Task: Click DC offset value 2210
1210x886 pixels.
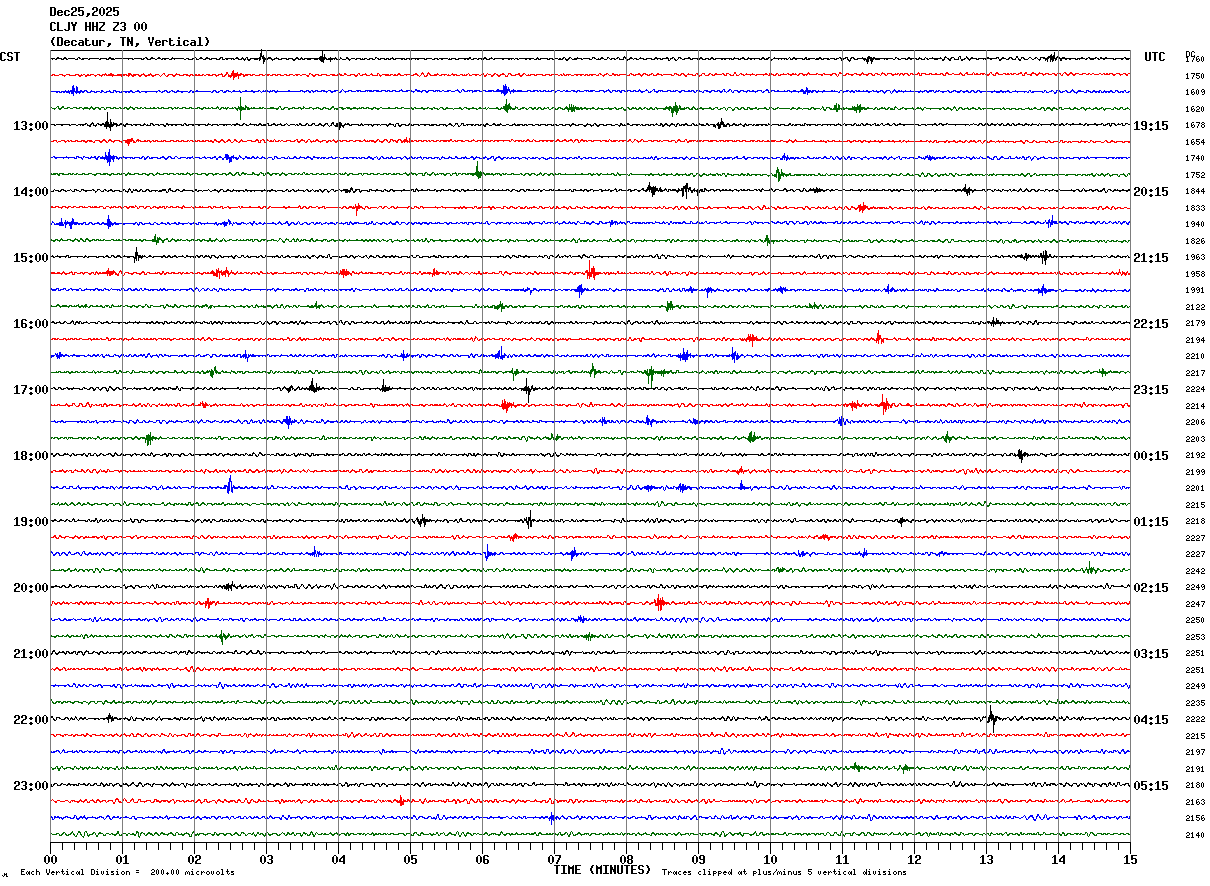Action: click(x=1195, y=357)
